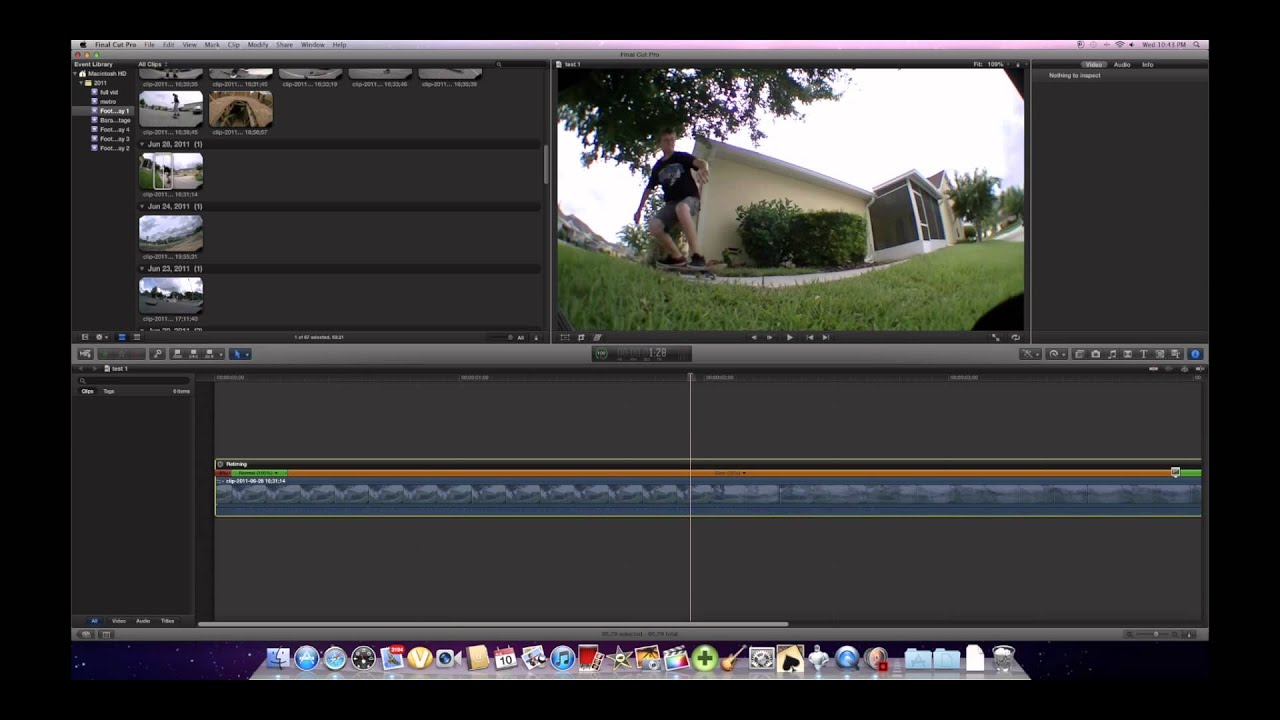Image resolution: width=1280 pixels, height=720 pixels.
Task: Switch to Audio inspector tab
Action: pos(1122,64)
